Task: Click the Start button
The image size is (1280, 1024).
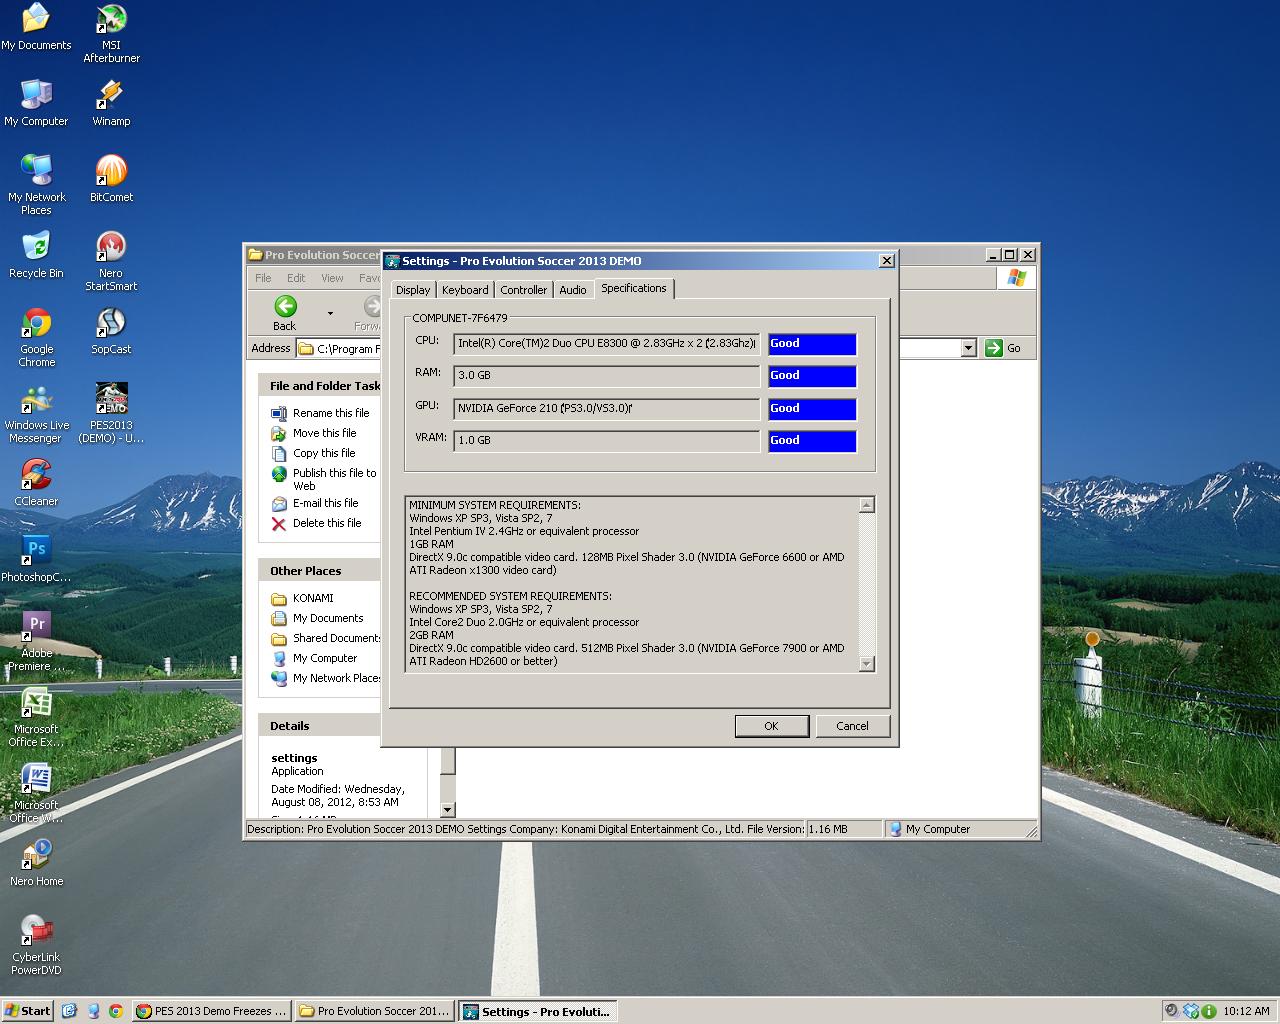Action: click(x=27, y=1011)
